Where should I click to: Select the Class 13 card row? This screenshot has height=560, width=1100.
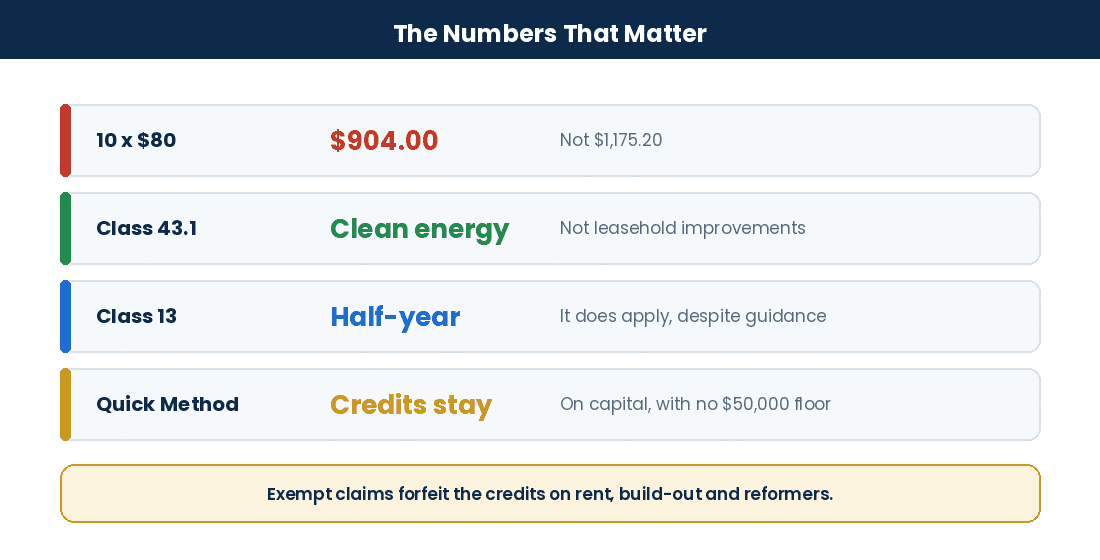[x=550, y=316]
